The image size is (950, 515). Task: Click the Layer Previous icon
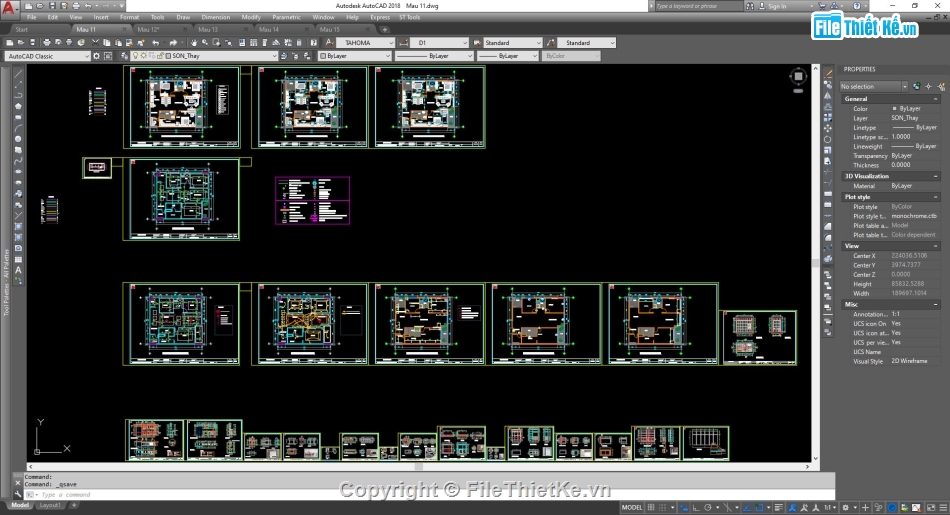click(296, 56)
